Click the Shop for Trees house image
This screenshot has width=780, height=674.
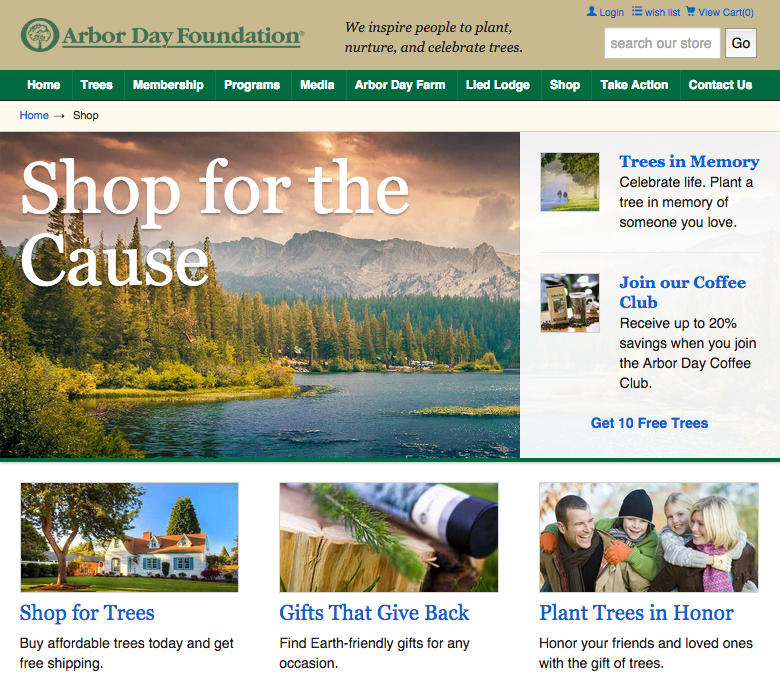[x=129, y=537]
